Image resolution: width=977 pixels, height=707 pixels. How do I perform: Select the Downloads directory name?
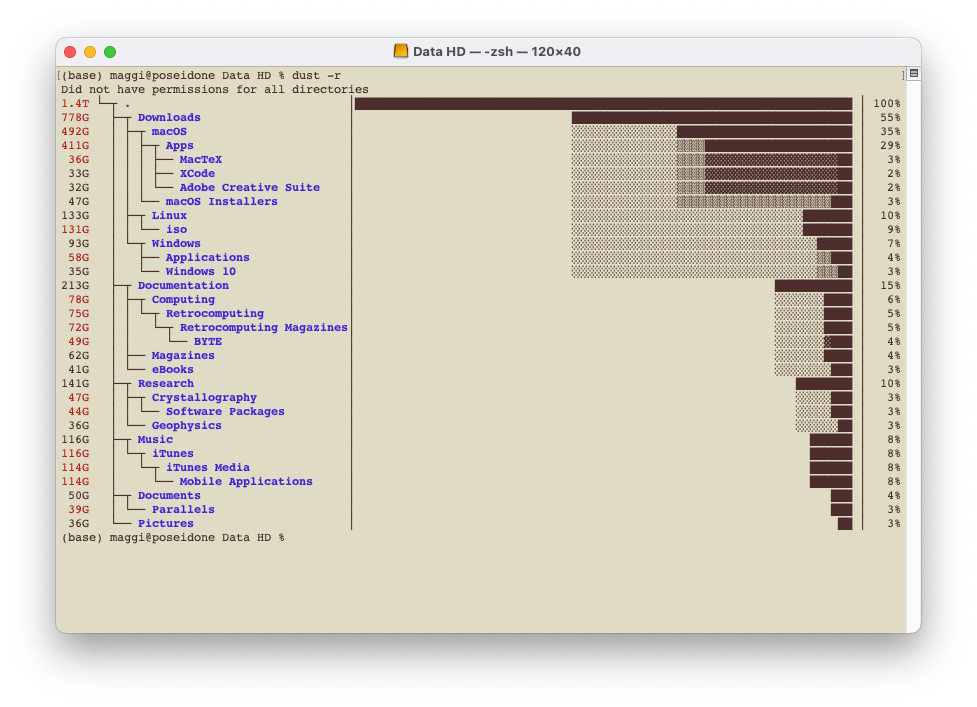tap(169, 118)
